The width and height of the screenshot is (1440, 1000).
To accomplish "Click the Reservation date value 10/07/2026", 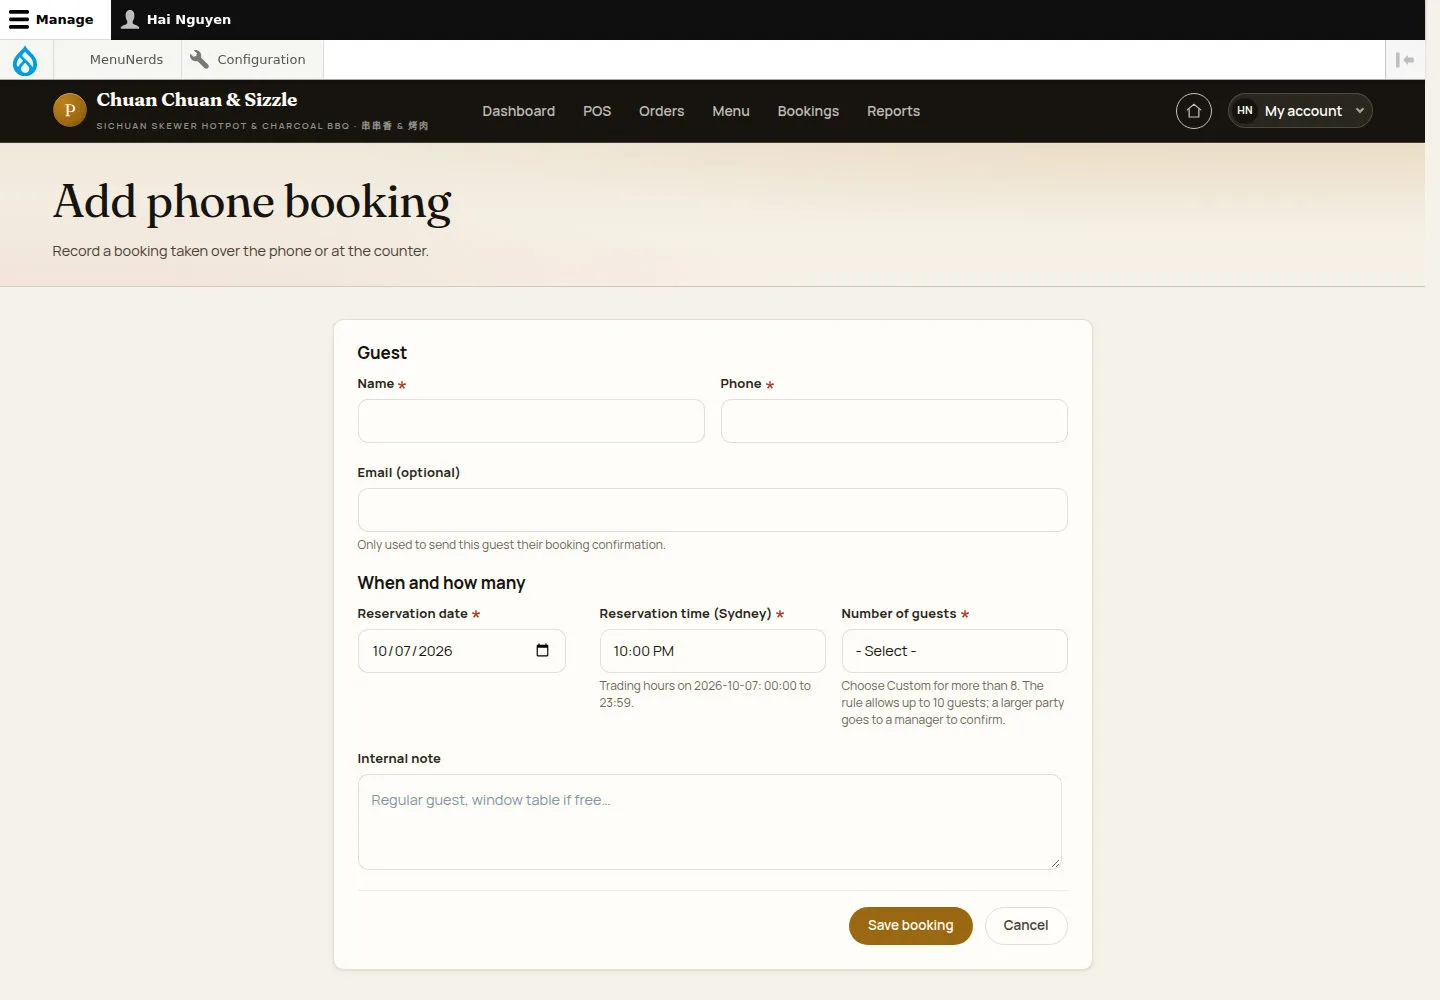I will 412,651.
